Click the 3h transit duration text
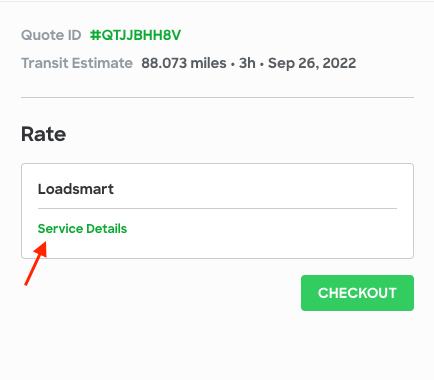 [x=247, y=63]
